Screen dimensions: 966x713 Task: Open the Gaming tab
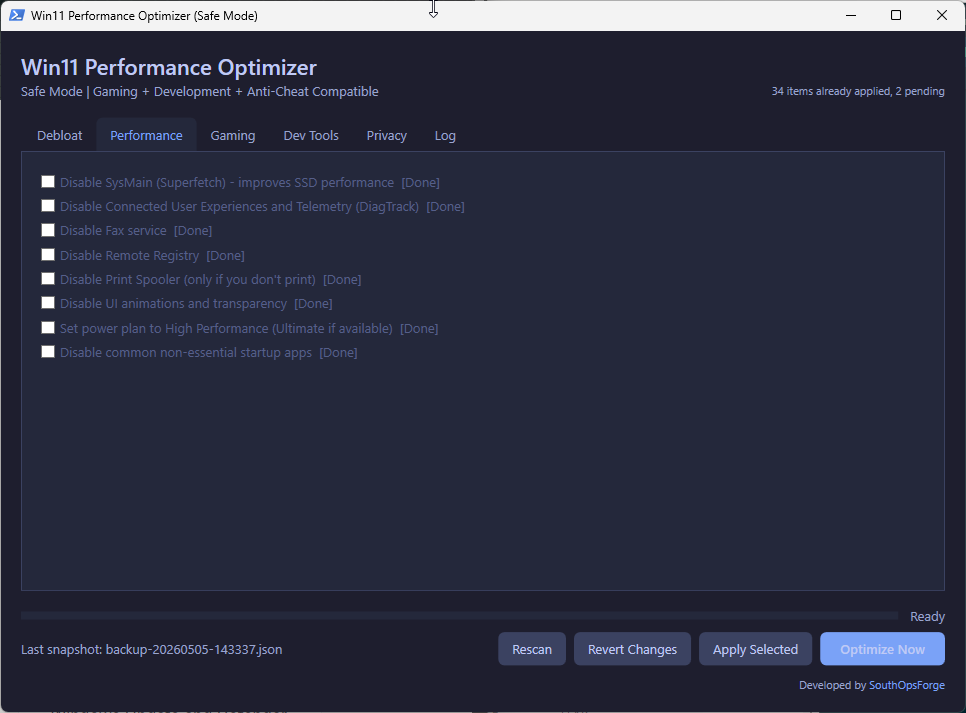(x=233, y=136)
